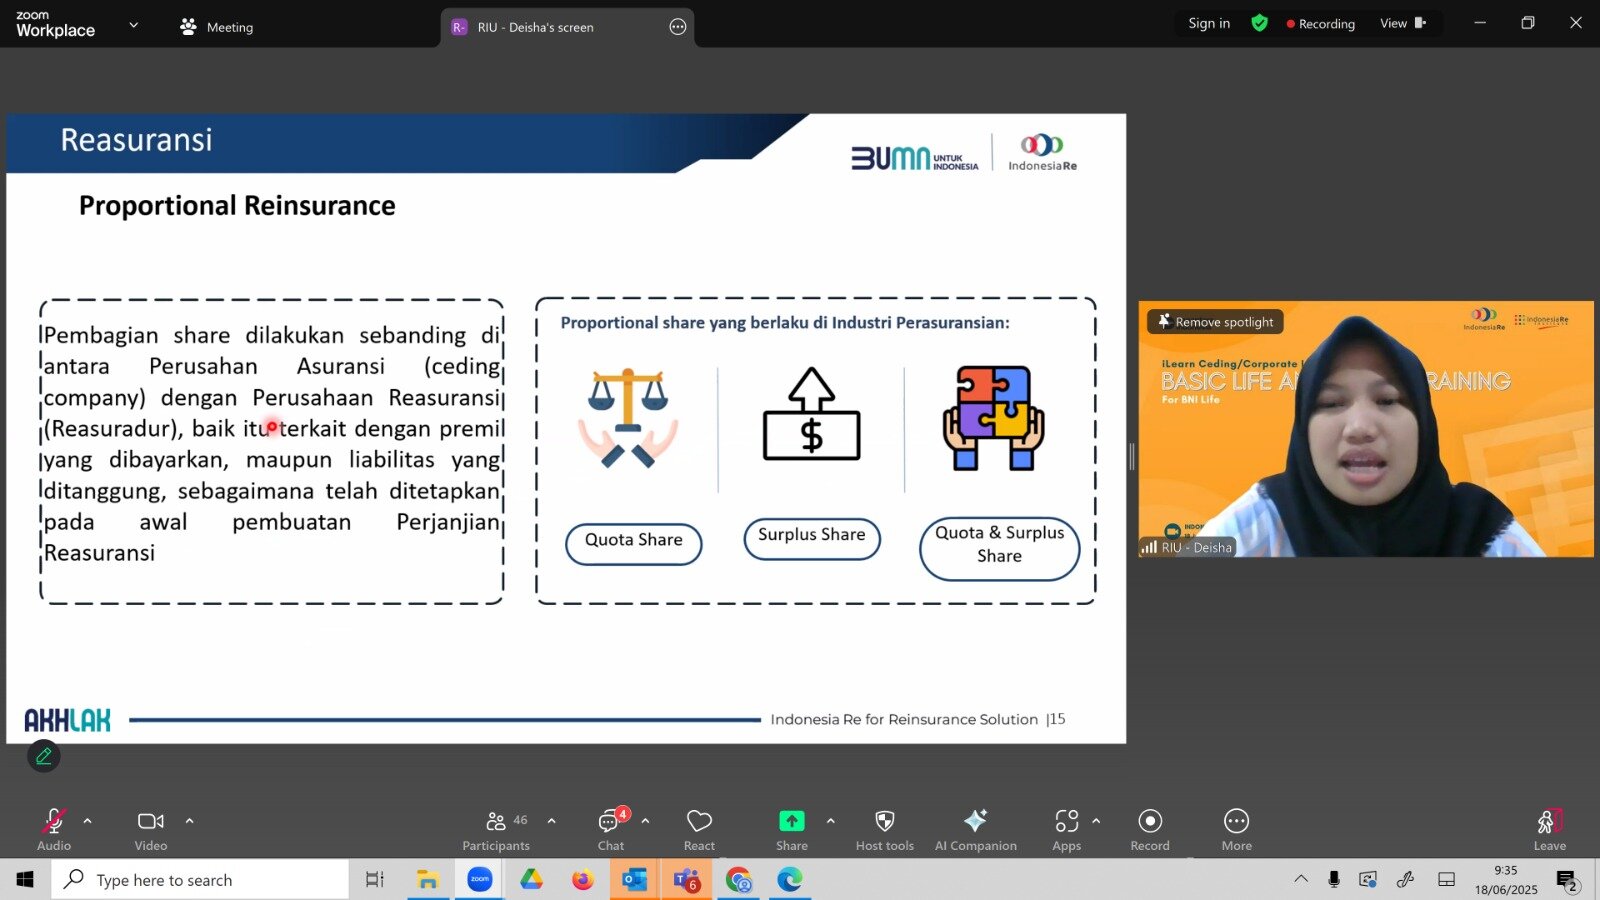
Task: Click the taskbar clock showing 9:35
Action: (x=1506, y=880)
